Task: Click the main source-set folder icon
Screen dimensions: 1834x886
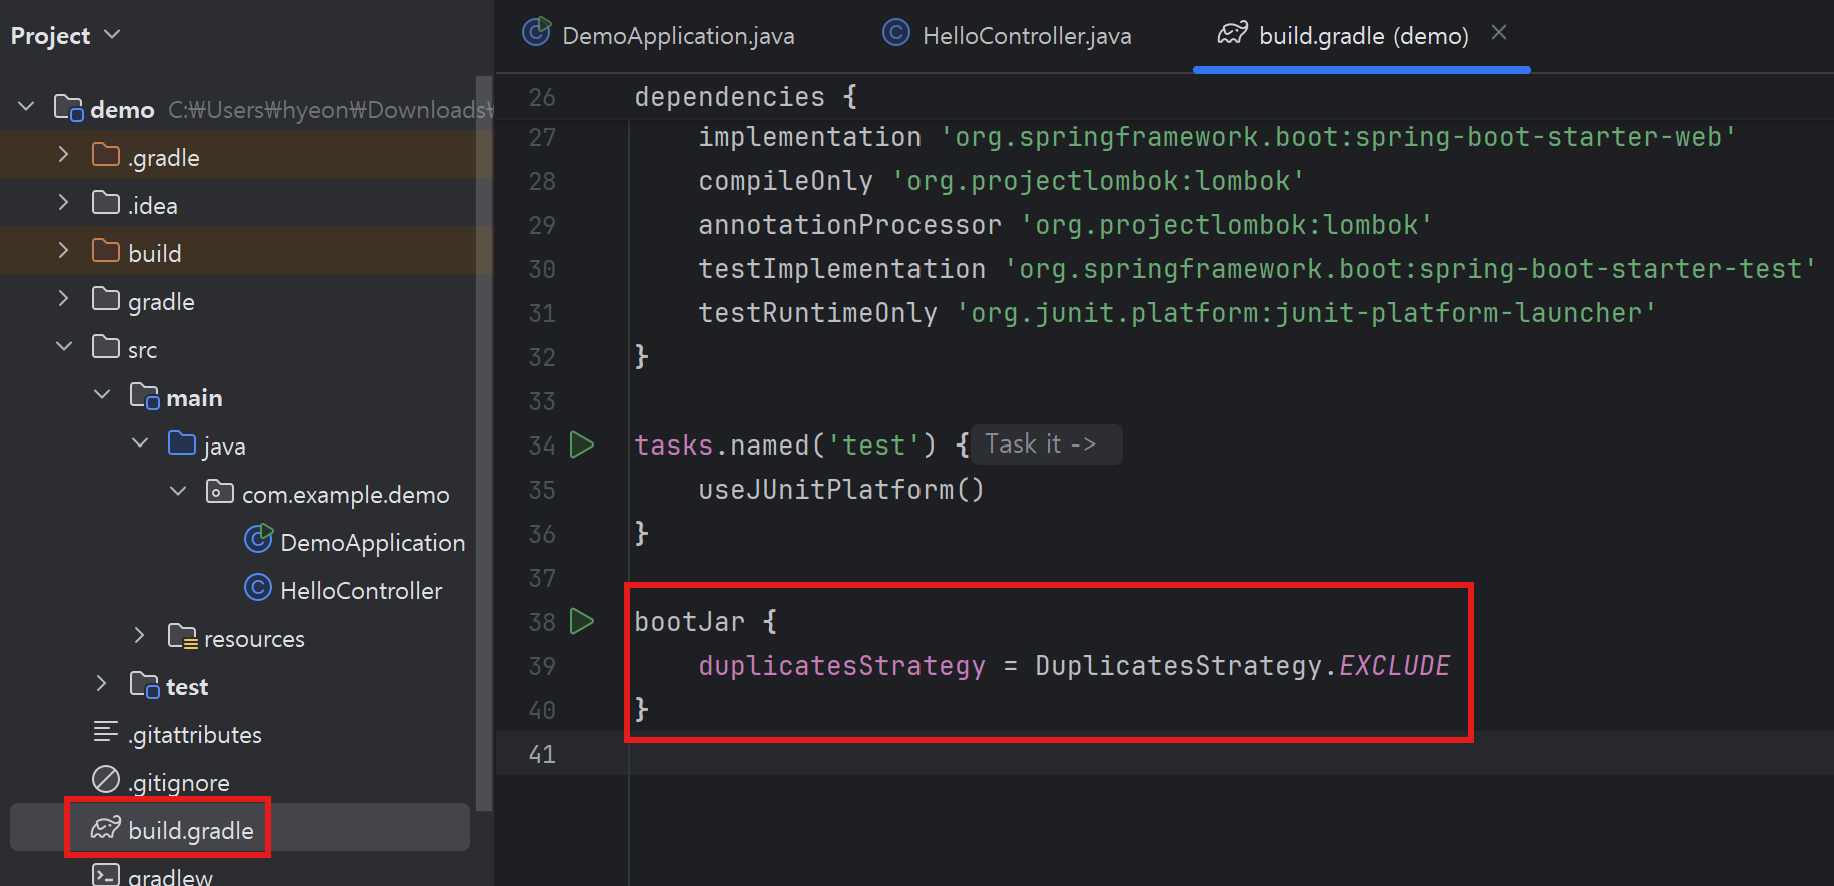Action: [144, 396]
